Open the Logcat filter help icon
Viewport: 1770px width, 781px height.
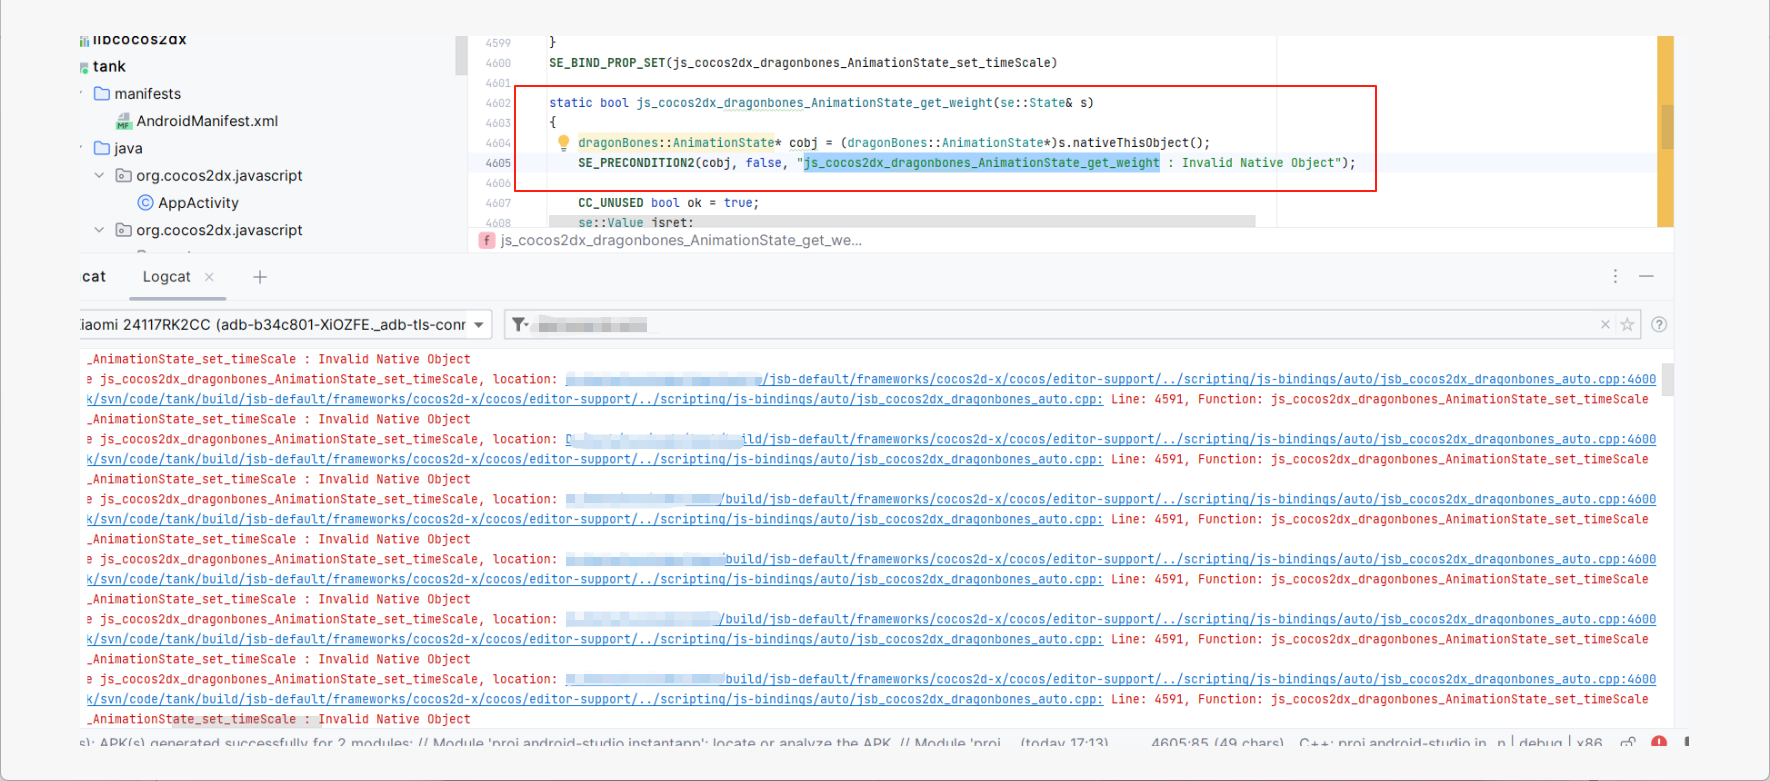1659,324
